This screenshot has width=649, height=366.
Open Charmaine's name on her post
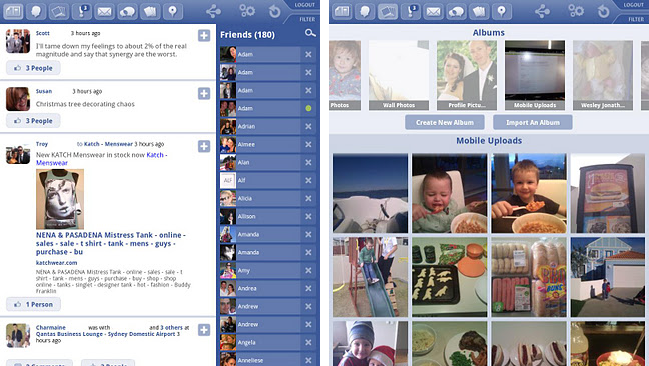point(50,327)
